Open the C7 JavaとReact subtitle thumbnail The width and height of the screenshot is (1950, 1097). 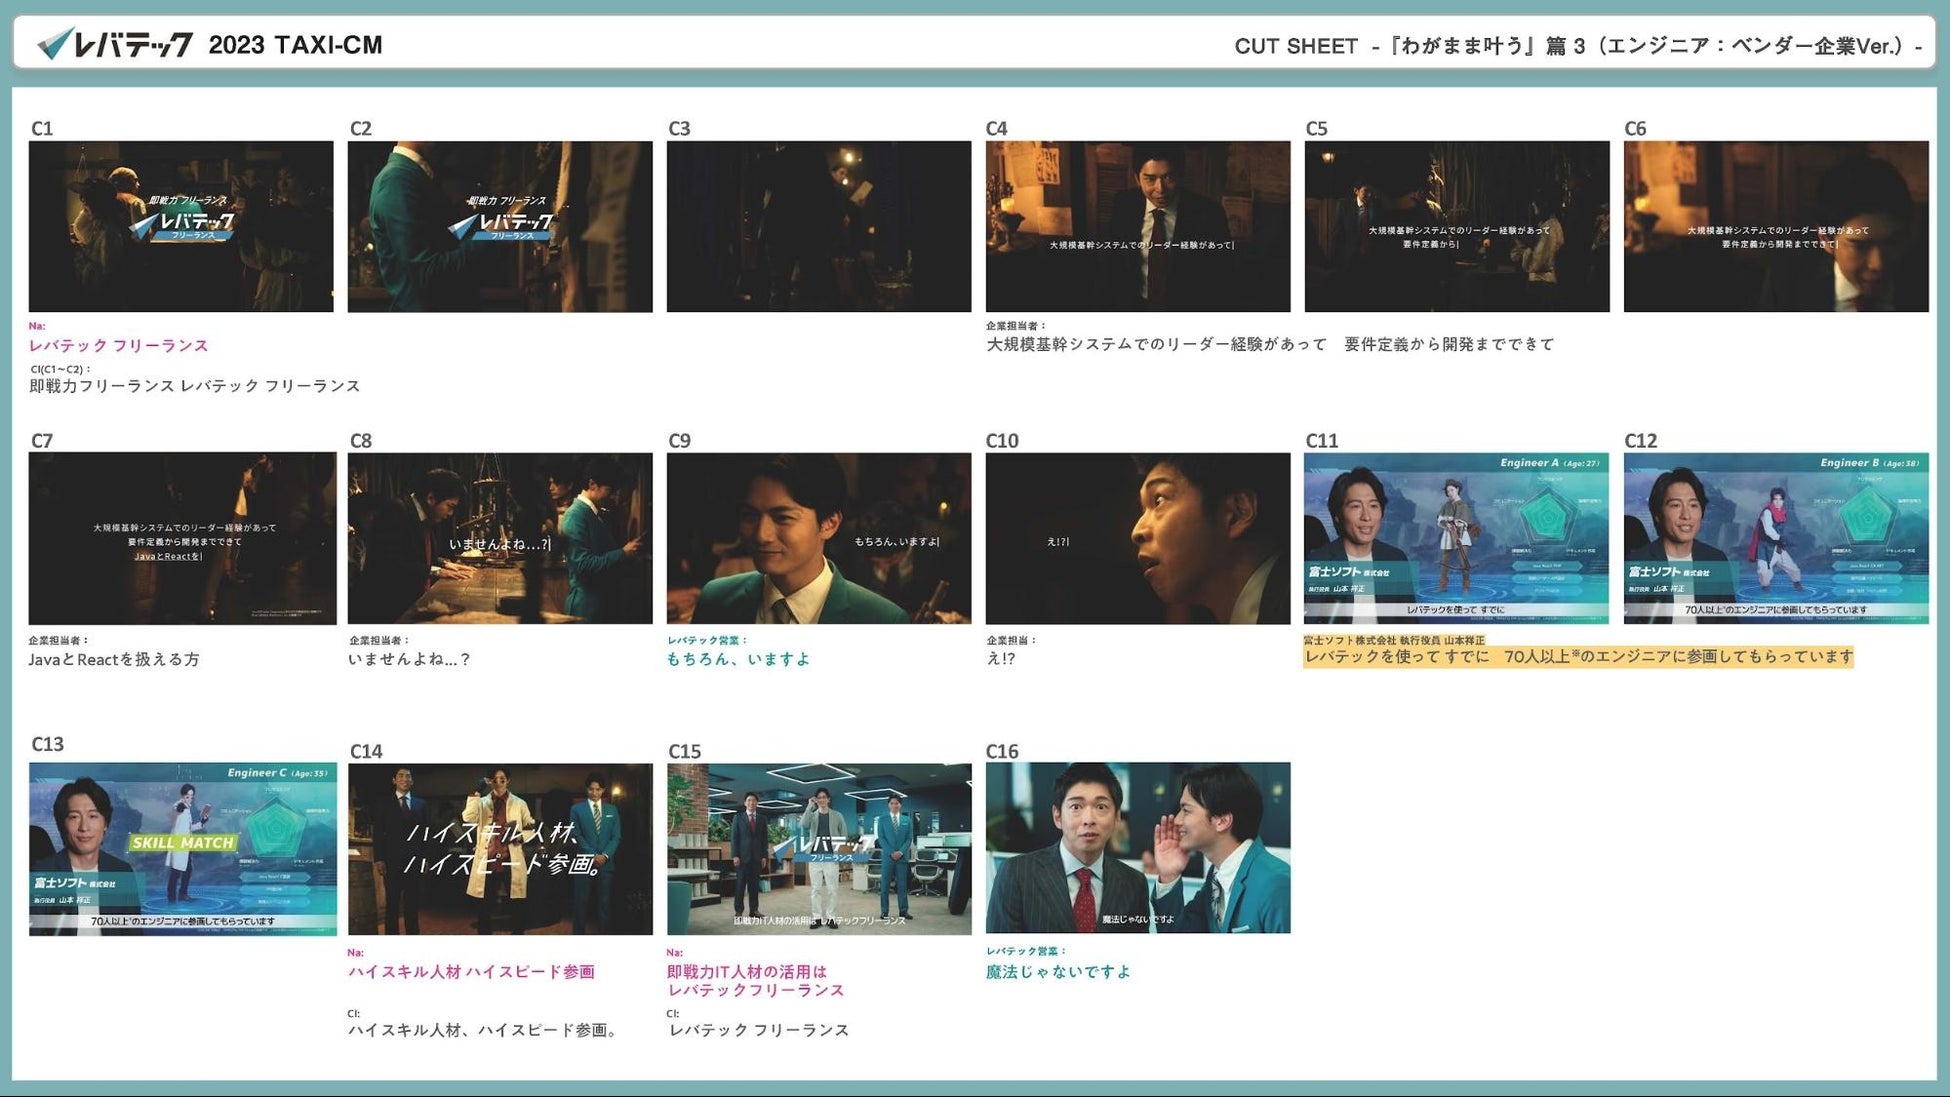pos(182,538)
